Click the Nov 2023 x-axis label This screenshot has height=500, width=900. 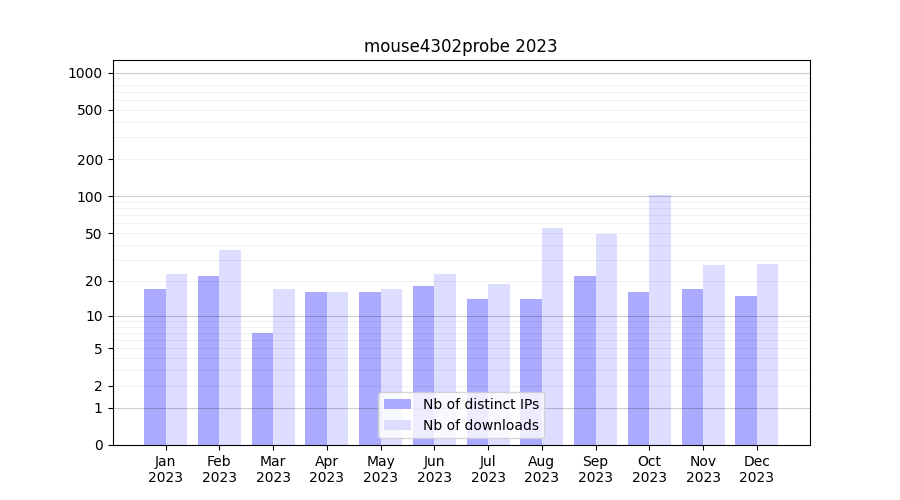tap(703, 469)
